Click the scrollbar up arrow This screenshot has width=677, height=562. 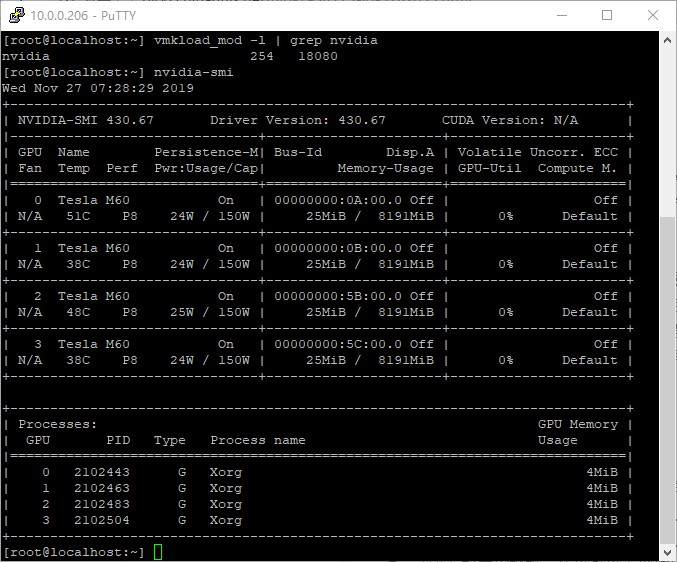[668, 40]
